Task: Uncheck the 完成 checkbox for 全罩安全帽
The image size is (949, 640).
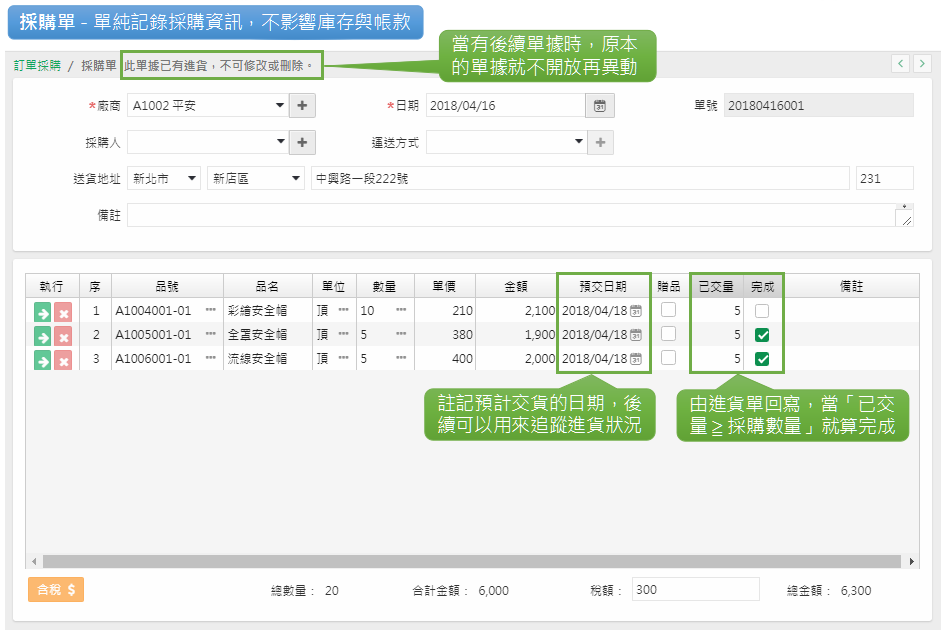Action: click(x=762, y=335)
